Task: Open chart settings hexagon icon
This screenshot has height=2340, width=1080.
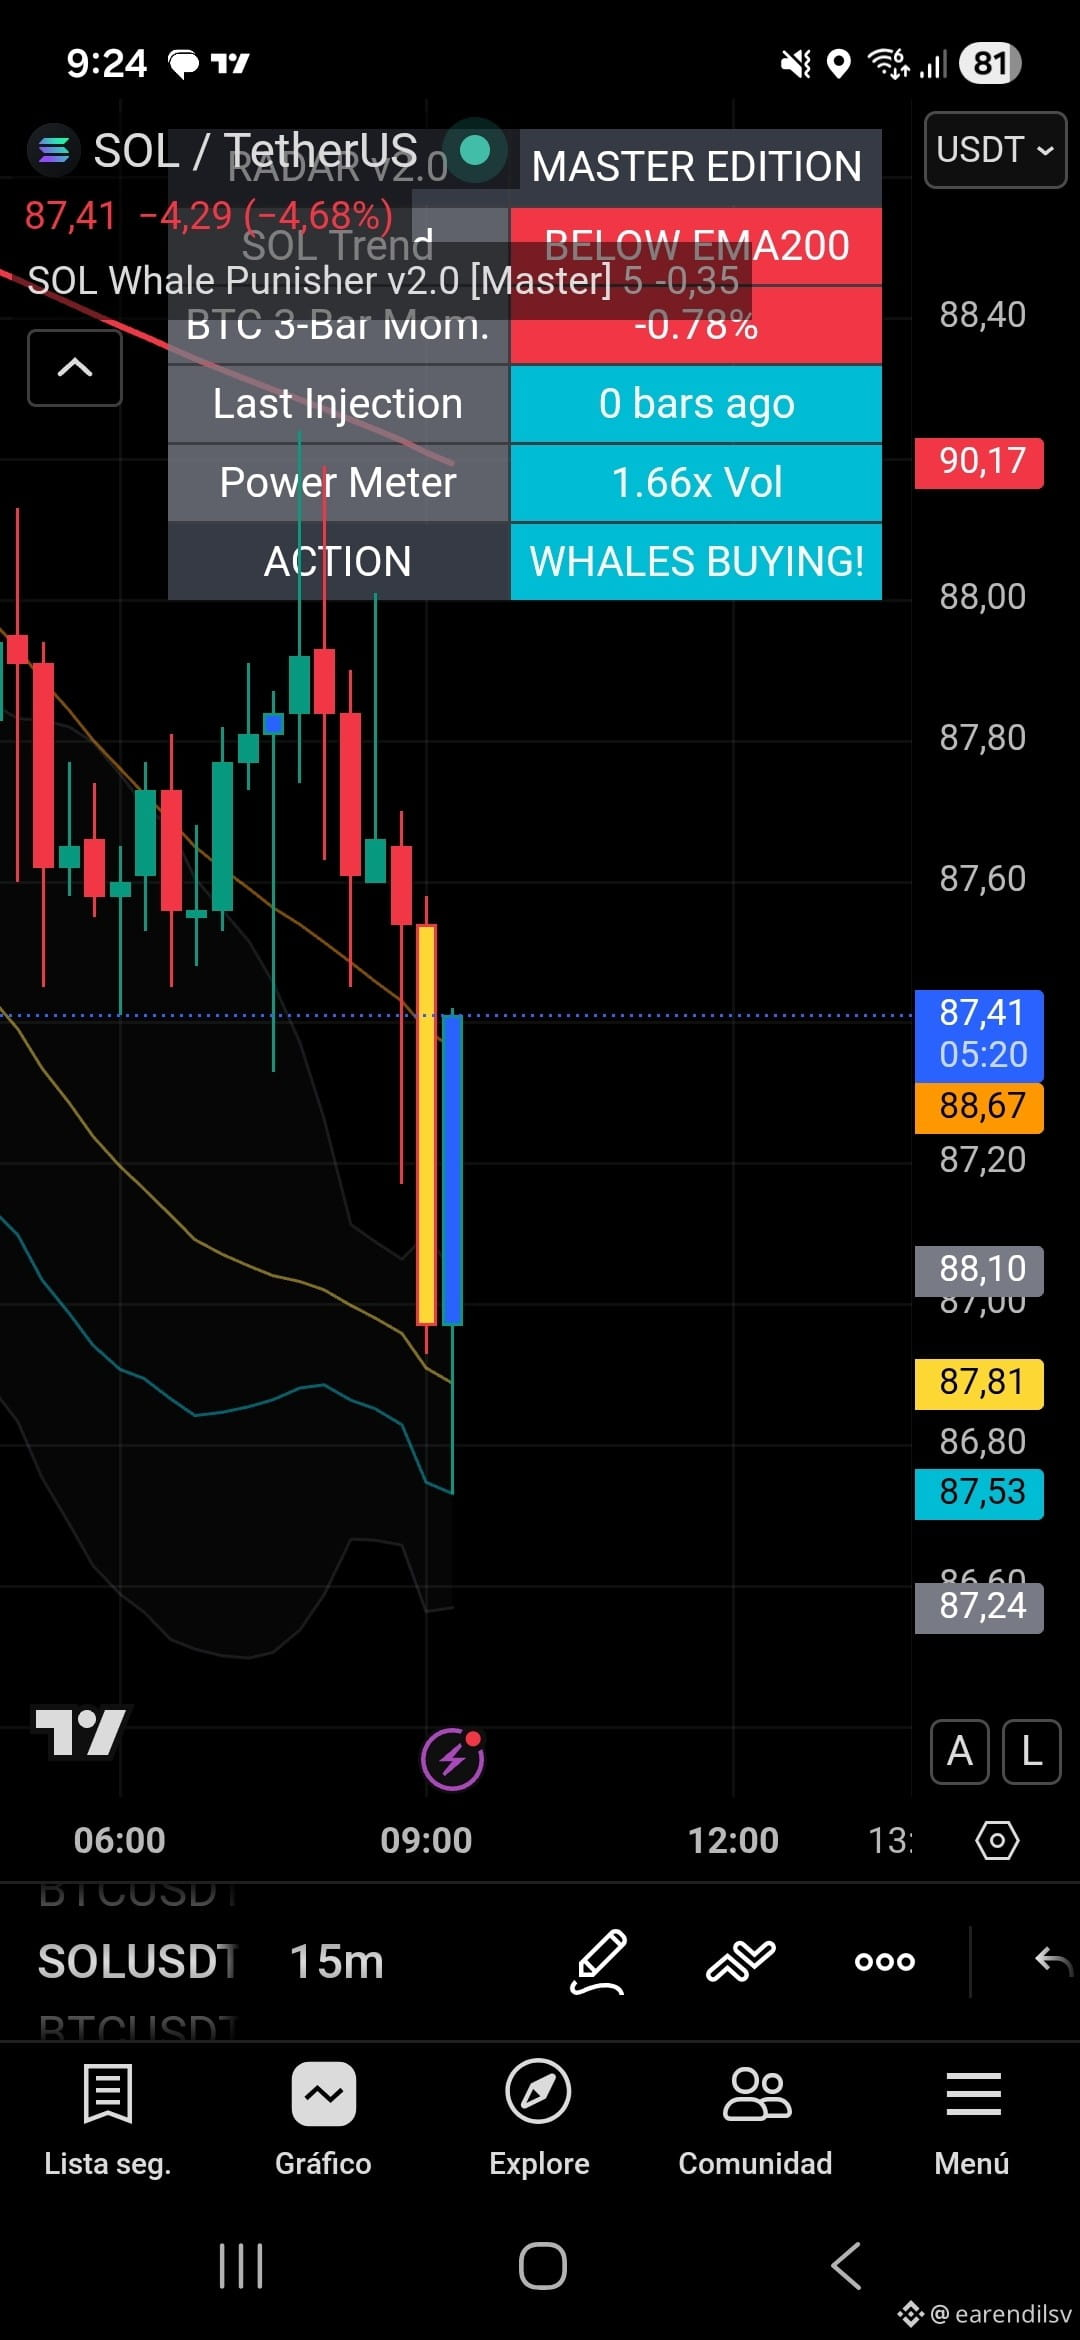Action: [997, 1840]
